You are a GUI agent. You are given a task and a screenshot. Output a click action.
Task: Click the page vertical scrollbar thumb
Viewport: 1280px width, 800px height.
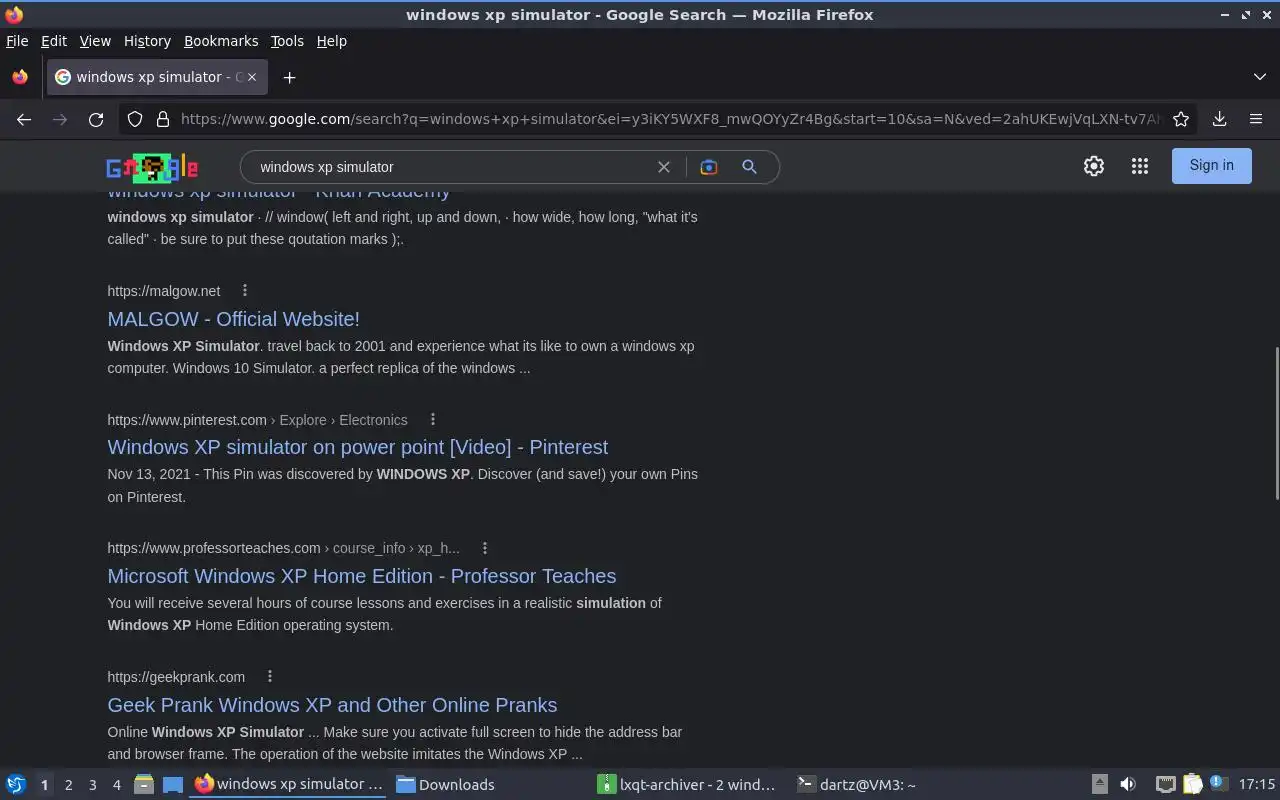point(1276,423)
